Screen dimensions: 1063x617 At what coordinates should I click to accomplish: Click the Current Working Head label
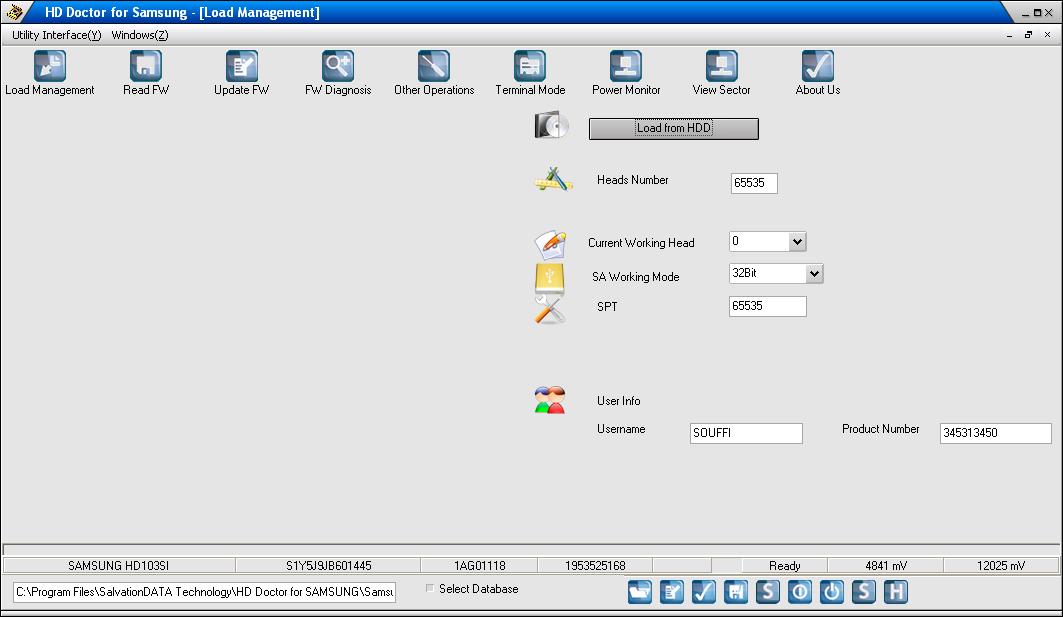641,243
